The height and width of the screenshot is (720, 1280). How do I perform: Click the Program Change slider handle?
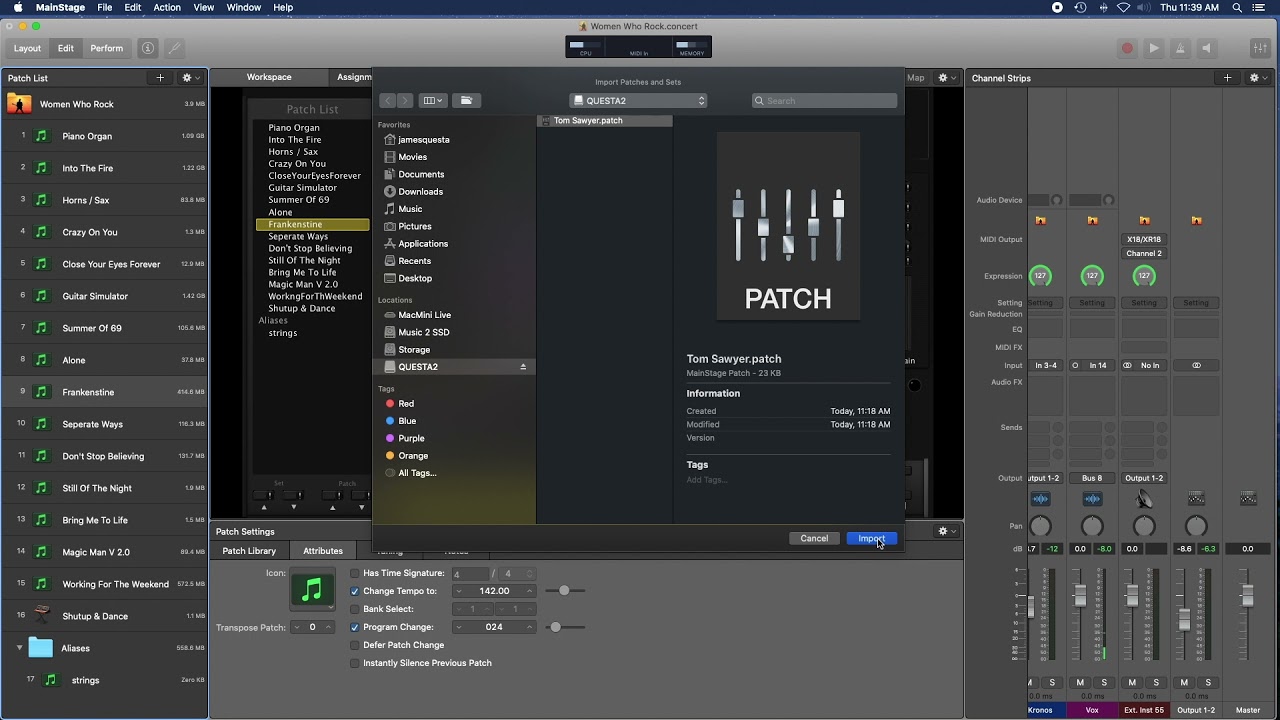[x=555, y=627]
